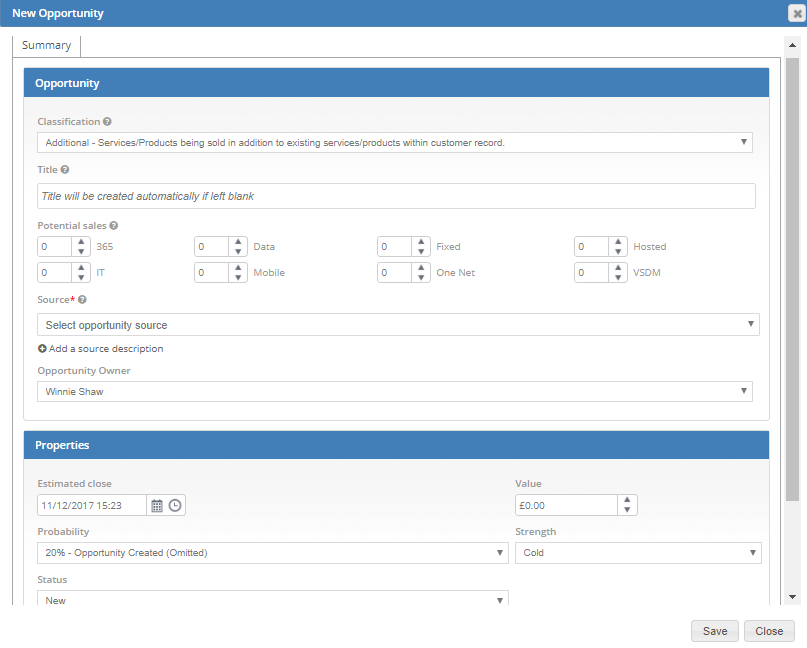Click the Opportunity section header
This screenshot has width=807, height=648.
pos(396,83)
